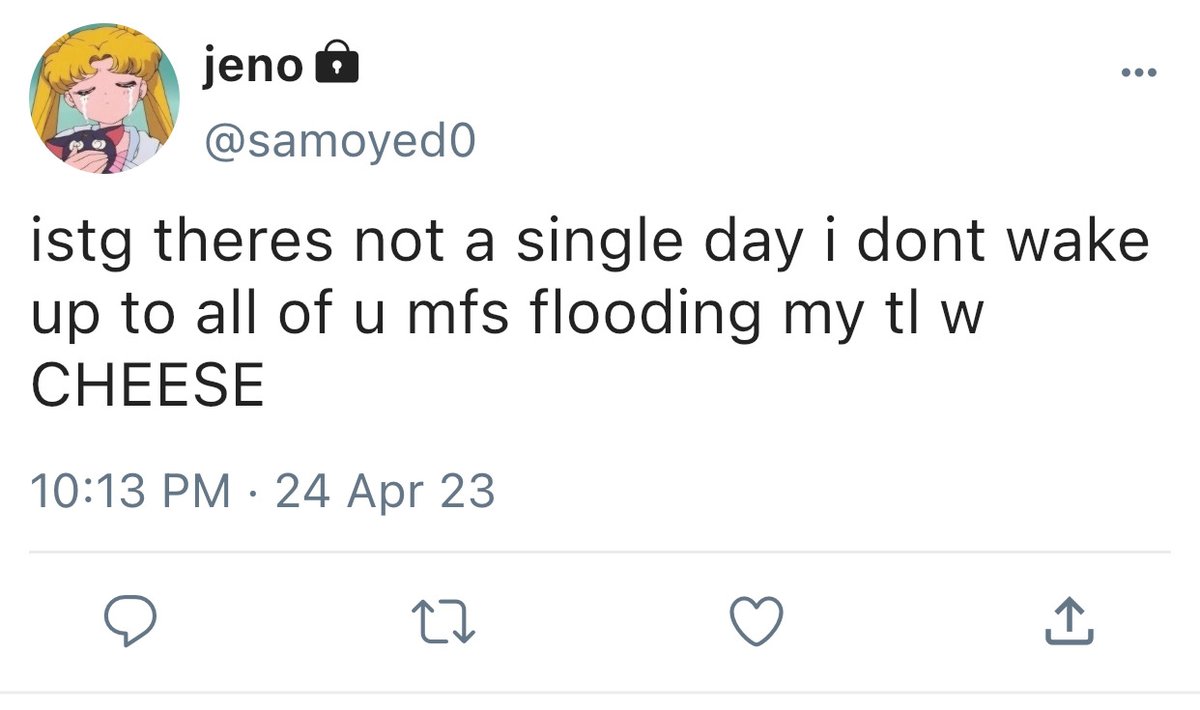This screenshot has height=710, width=1200.
Task: Like the tweet with the heart icon
Action: [755, 622]
